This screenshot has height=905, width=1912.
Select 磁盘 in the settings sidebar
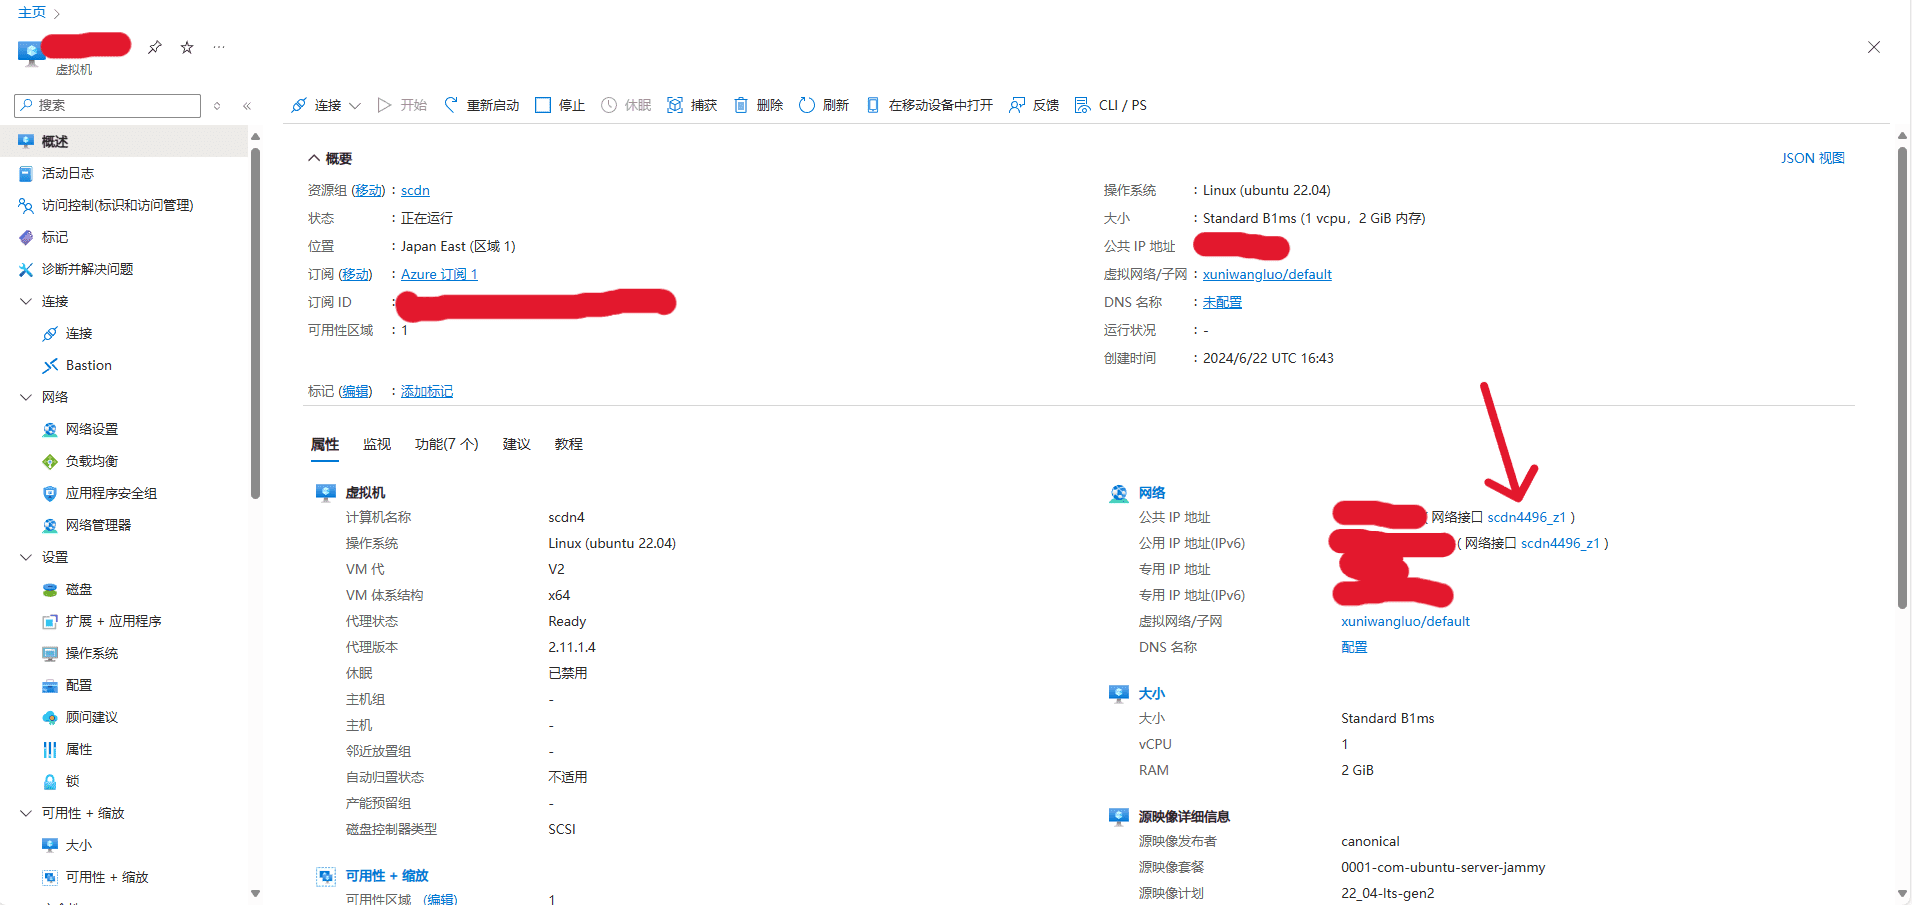[77, 589]
